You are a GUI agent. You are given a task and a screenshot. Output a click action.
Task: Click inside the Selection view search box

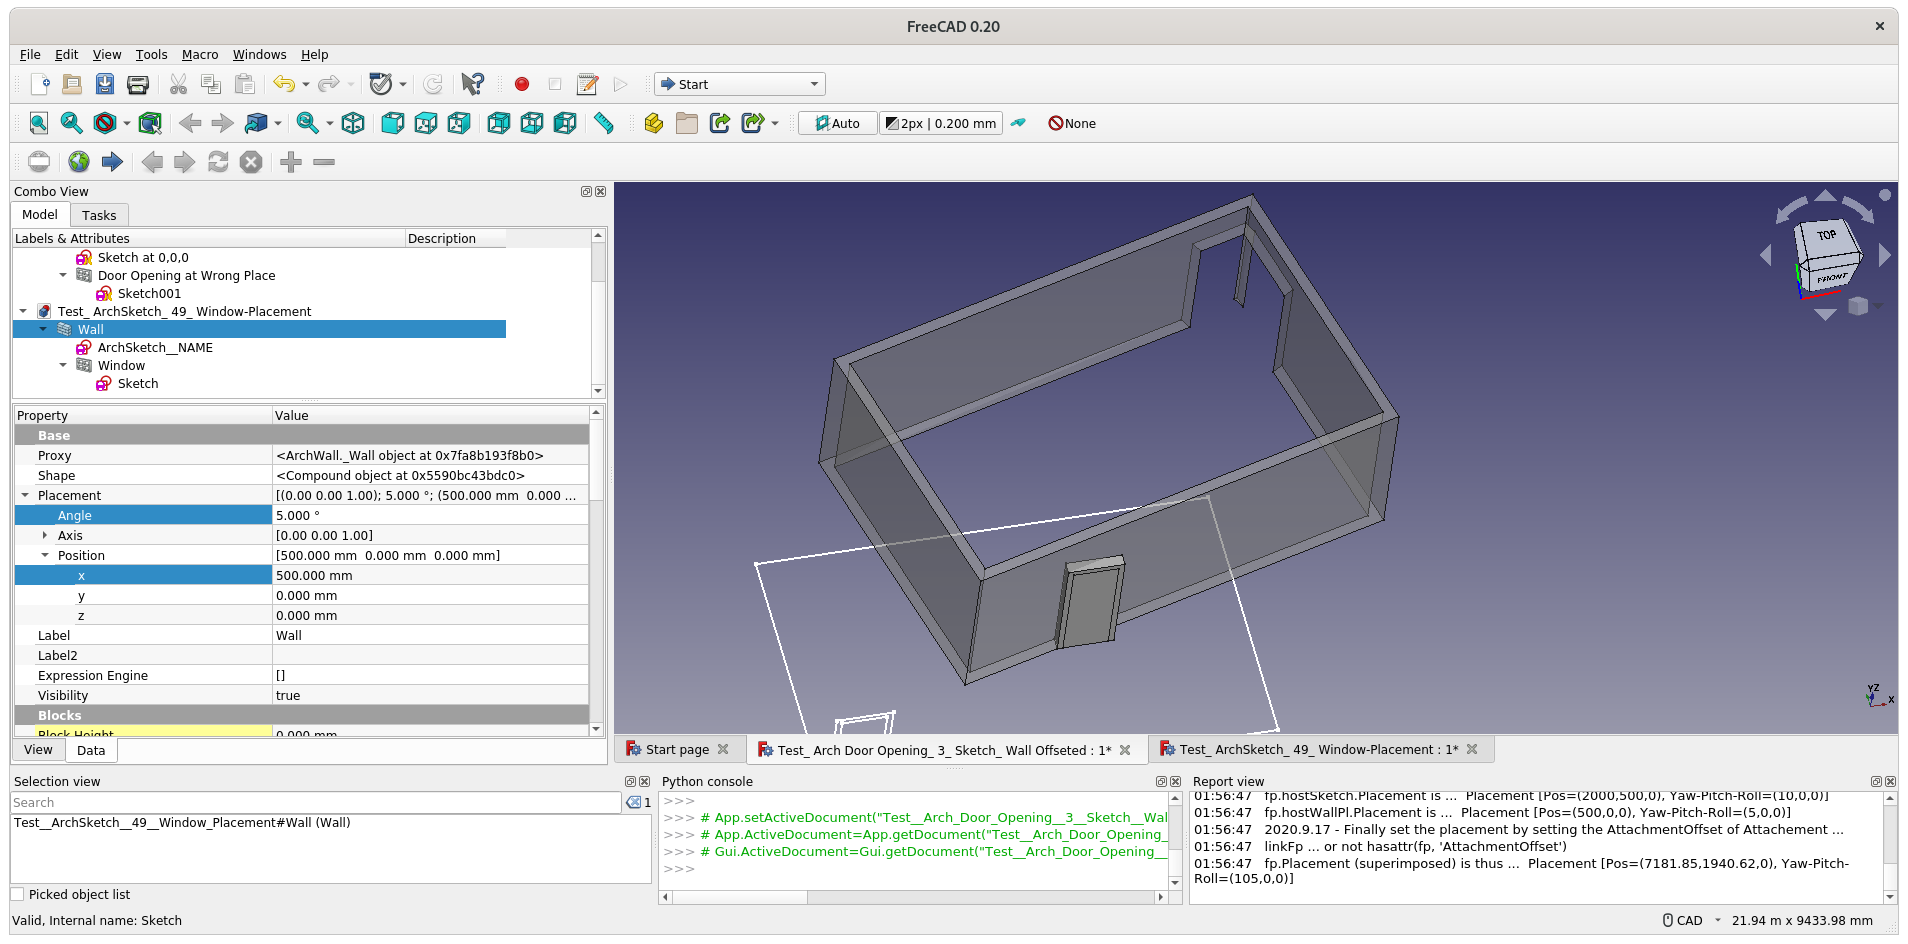(300, 802)
